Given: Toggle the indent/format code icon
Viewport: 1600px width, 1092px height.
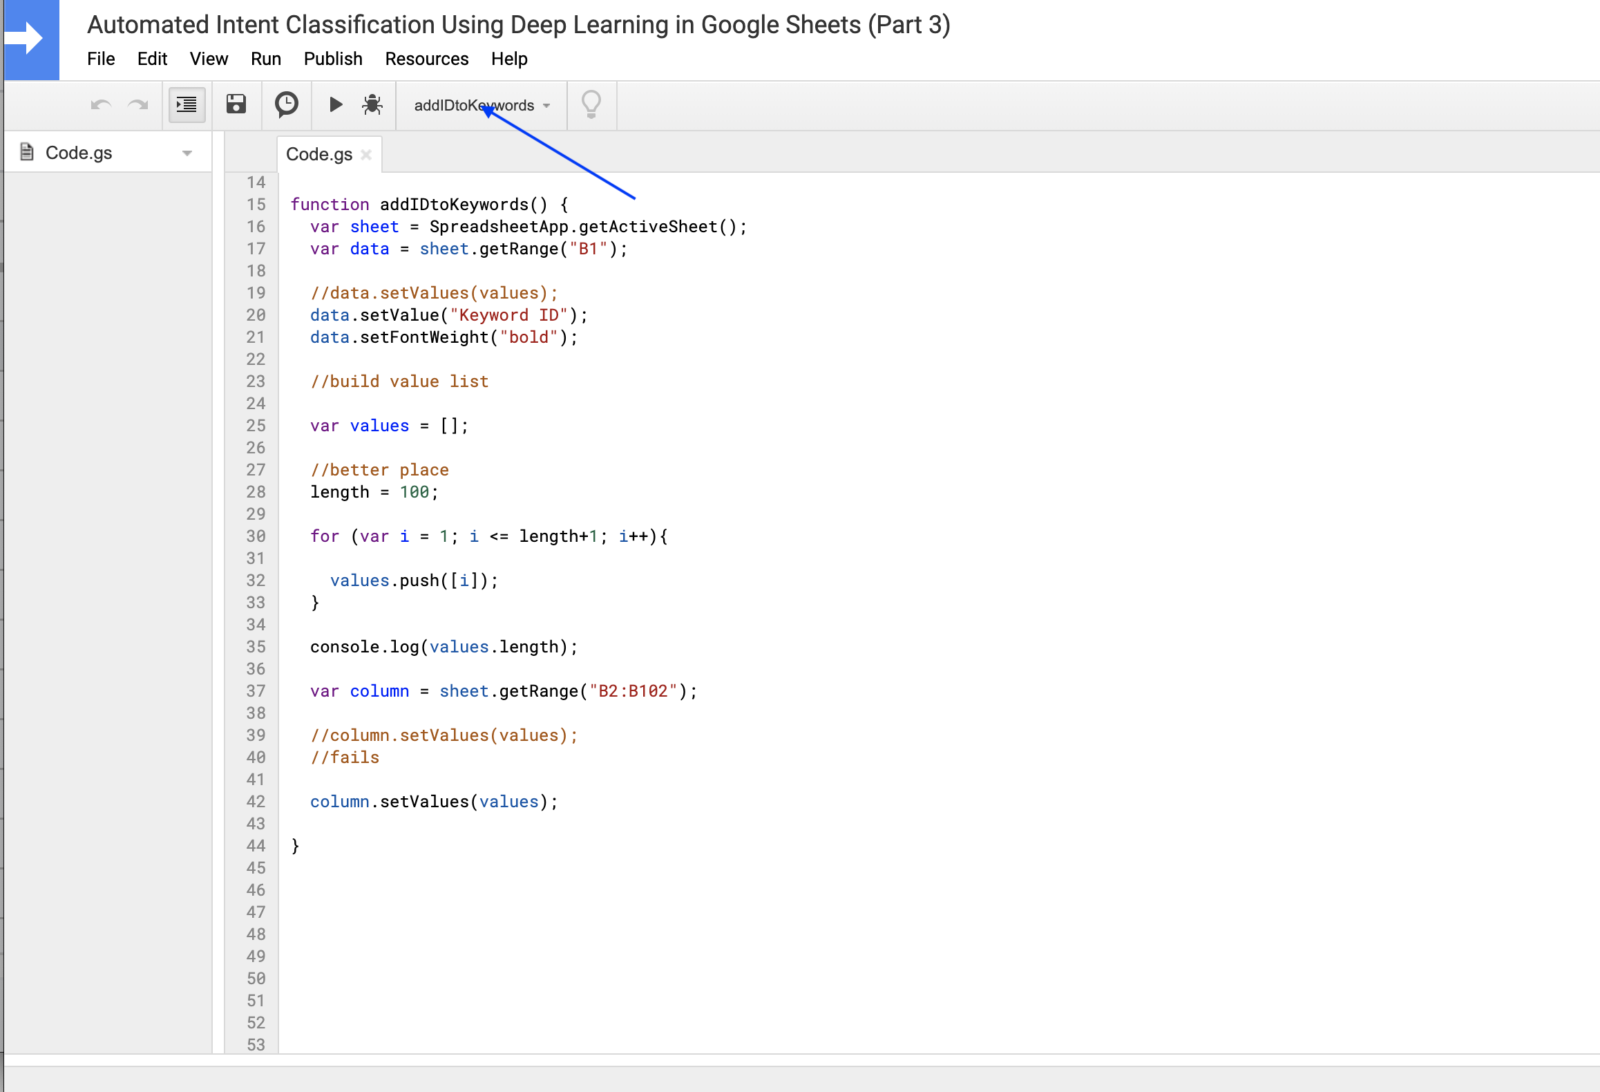Looking at the screenshot, I should click(186, 104).
